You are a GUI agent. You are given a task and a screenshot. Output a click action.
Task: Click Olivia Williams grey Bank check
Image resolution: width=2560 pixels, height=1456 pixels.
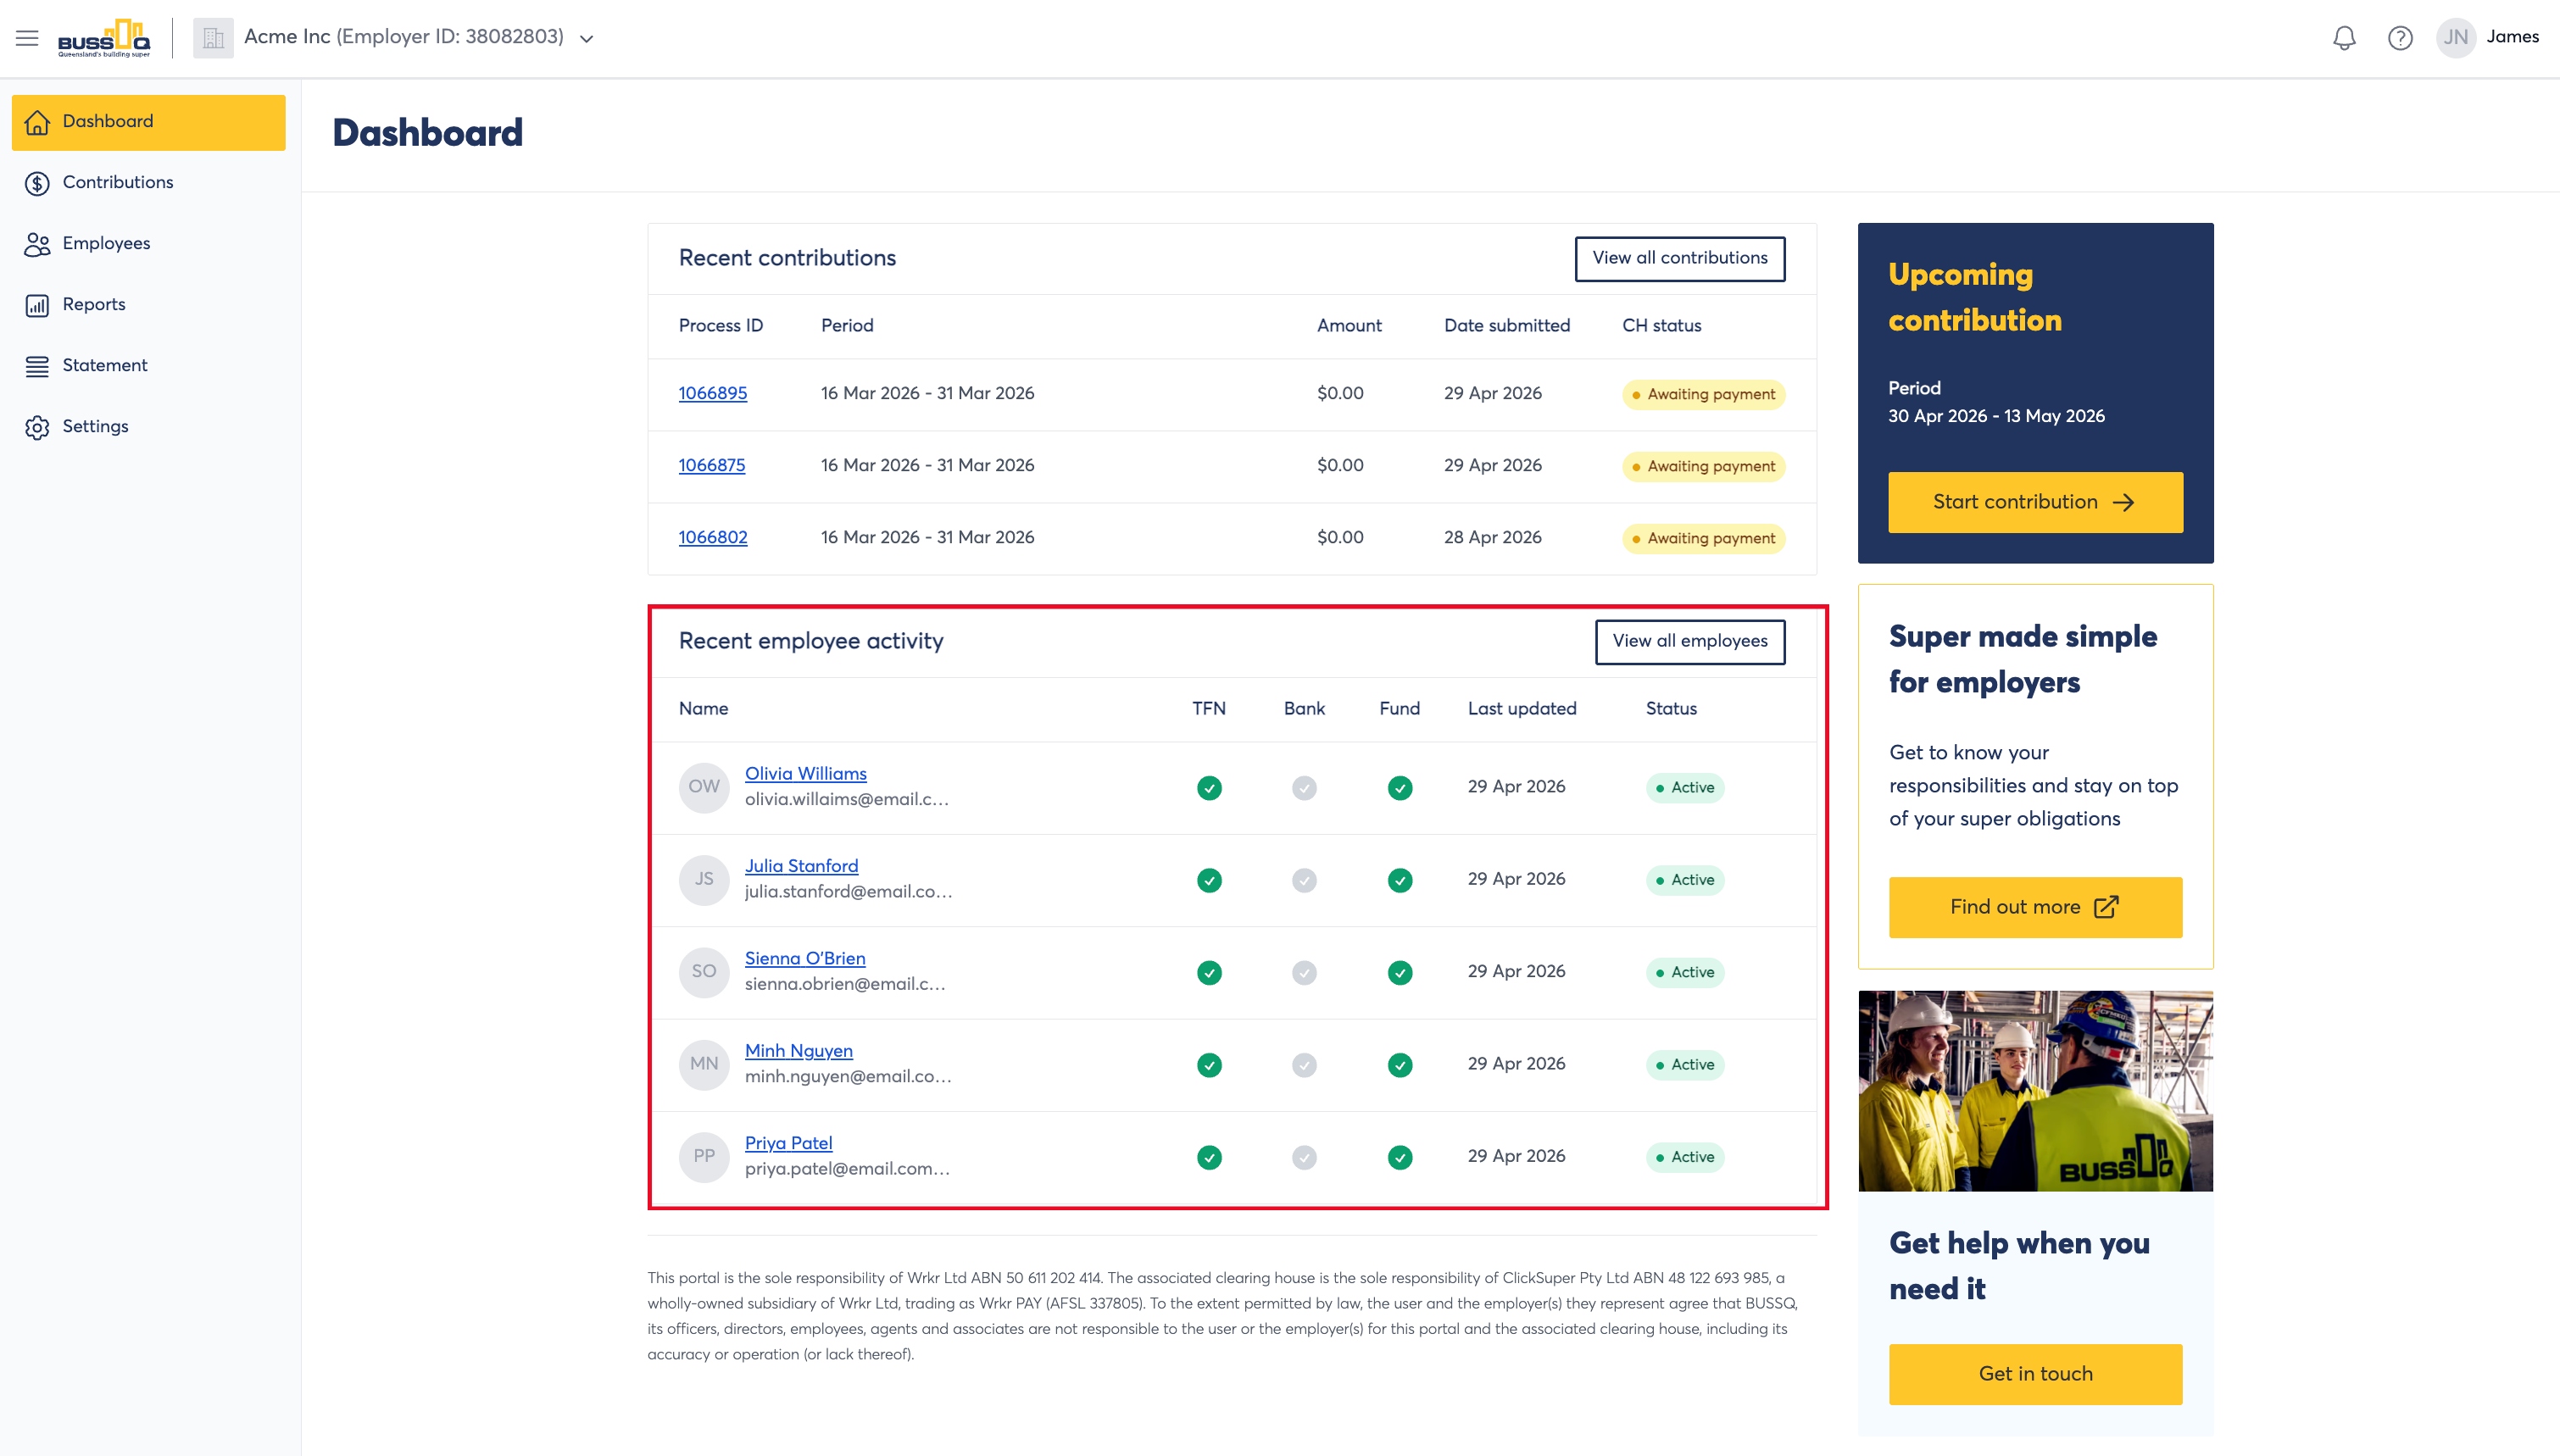[1304, 789]
